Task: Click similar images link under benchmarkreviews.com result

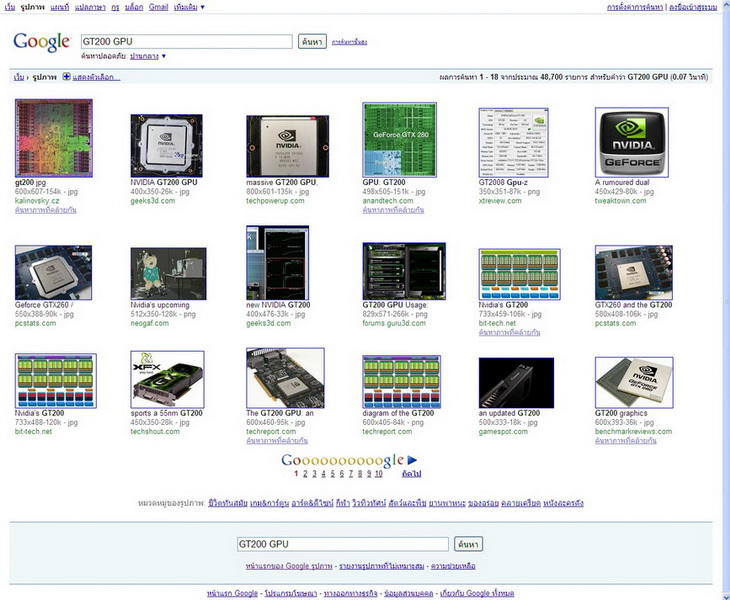Action: [x=626, y=440]
